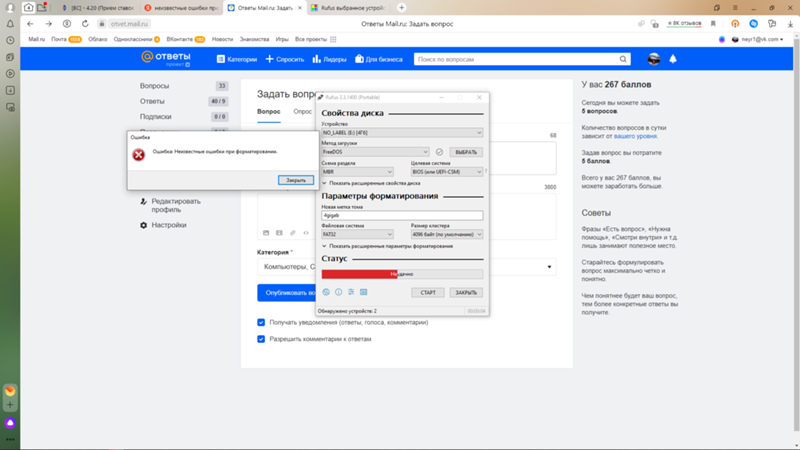800x450 pixels.
Task: Expand 'Показать расширенные параметры форматирования'
Action: pyautogui.click(x=388, y=246)
